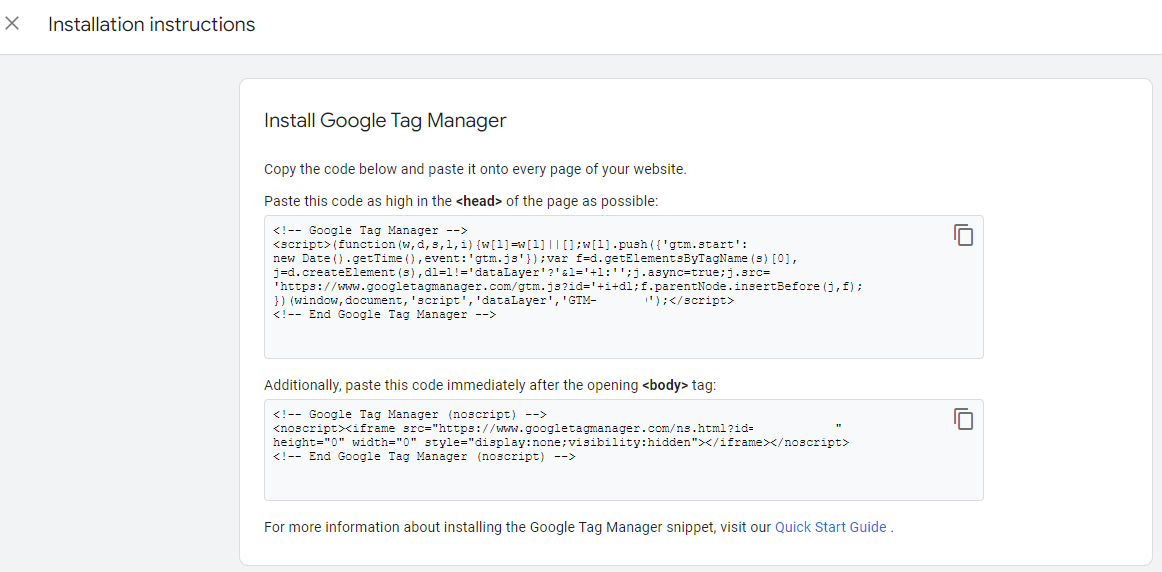Viewport: 1162px width, 572px height.
Task: Click the 'j=d.createElement(s)' code line
Action: (521, 273)
